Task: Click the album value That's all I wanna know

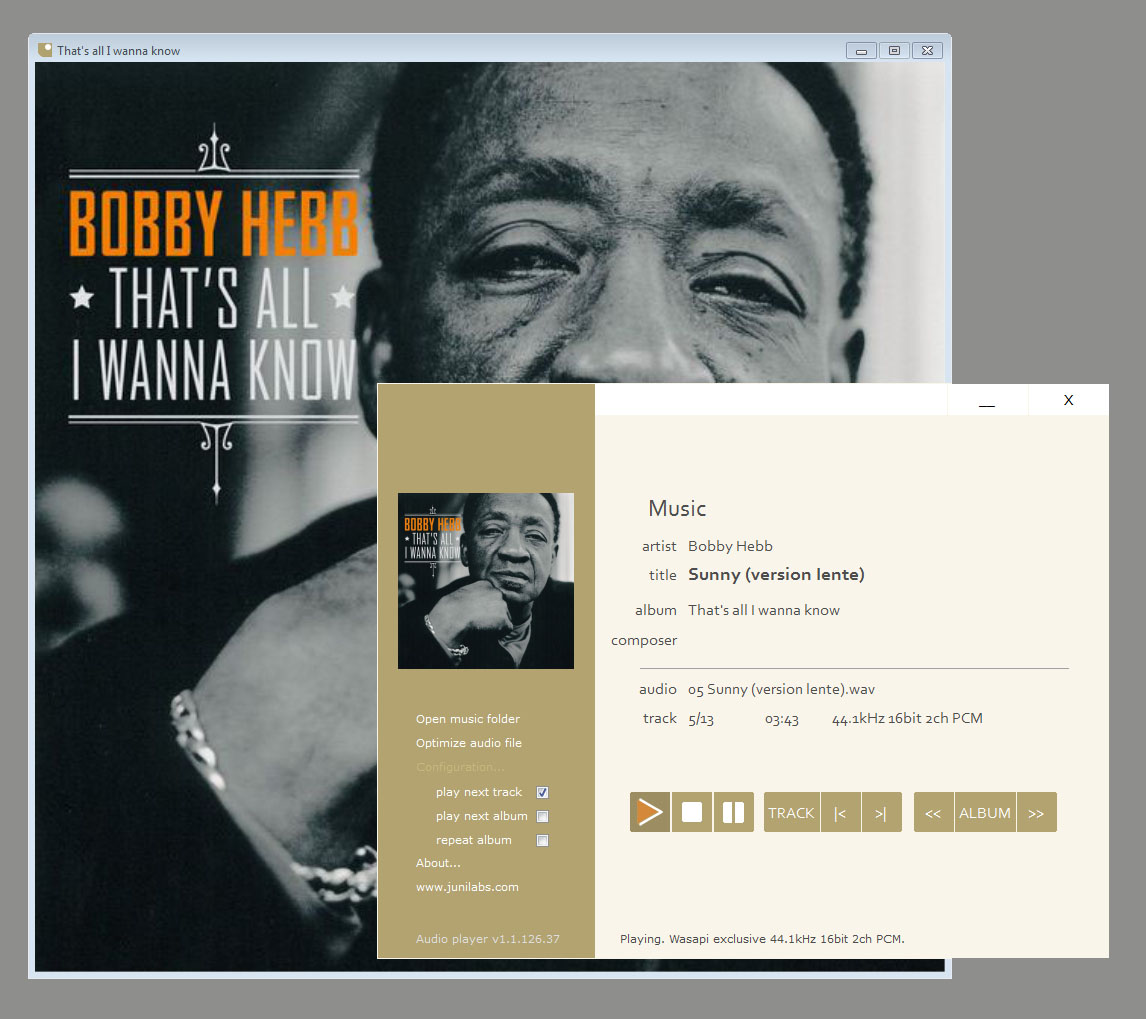Action: 764,610
